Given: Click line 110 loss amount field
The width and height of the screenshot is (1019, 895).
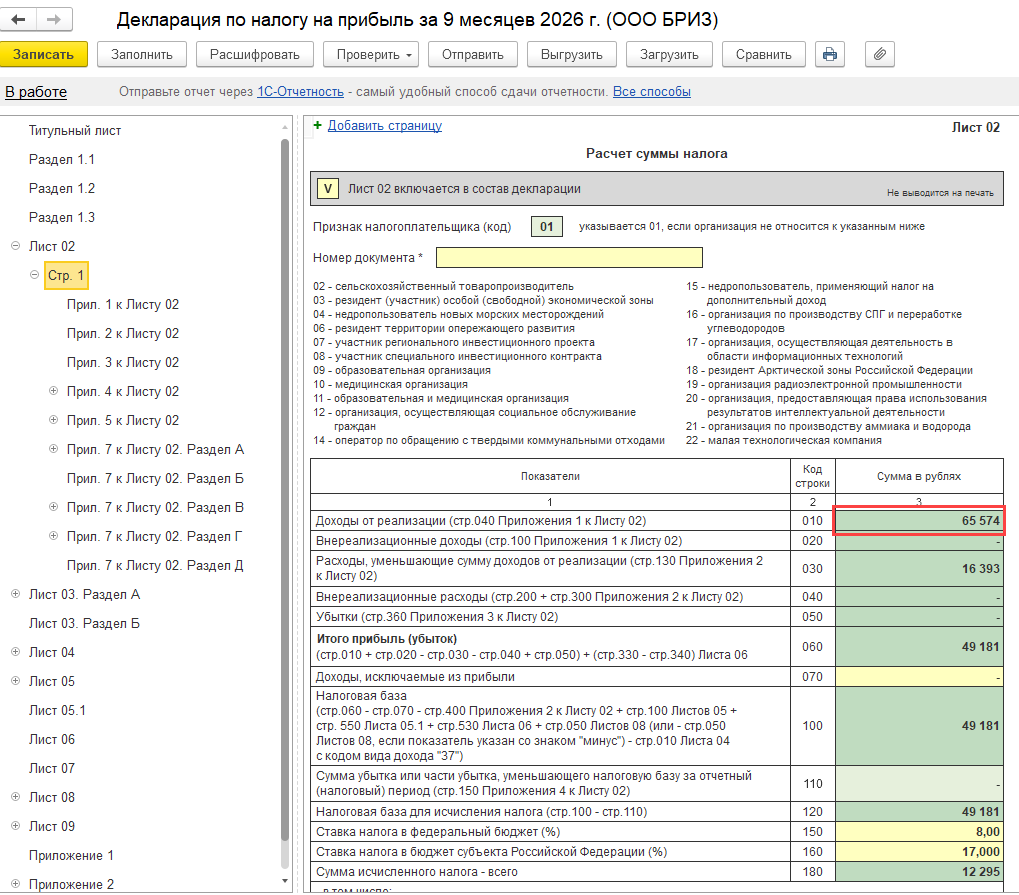Looking at the screenshot, I should tap(919, 784).
